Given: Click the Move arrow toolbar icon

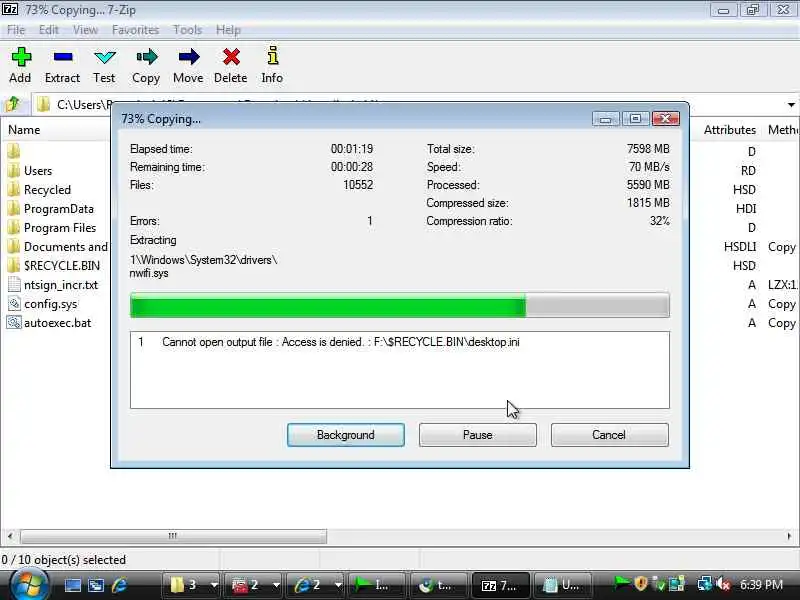Looking at the screenshot, I should pos(189,57).
